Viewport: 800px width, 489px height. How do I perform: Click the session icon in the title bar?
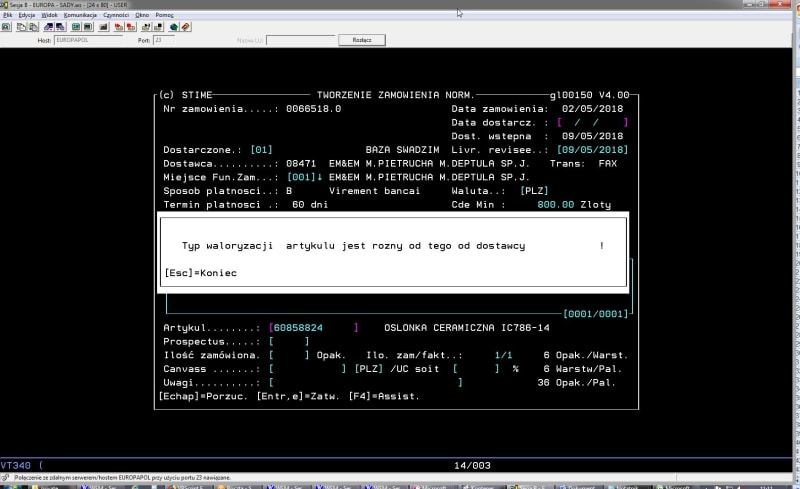(4, 5)
